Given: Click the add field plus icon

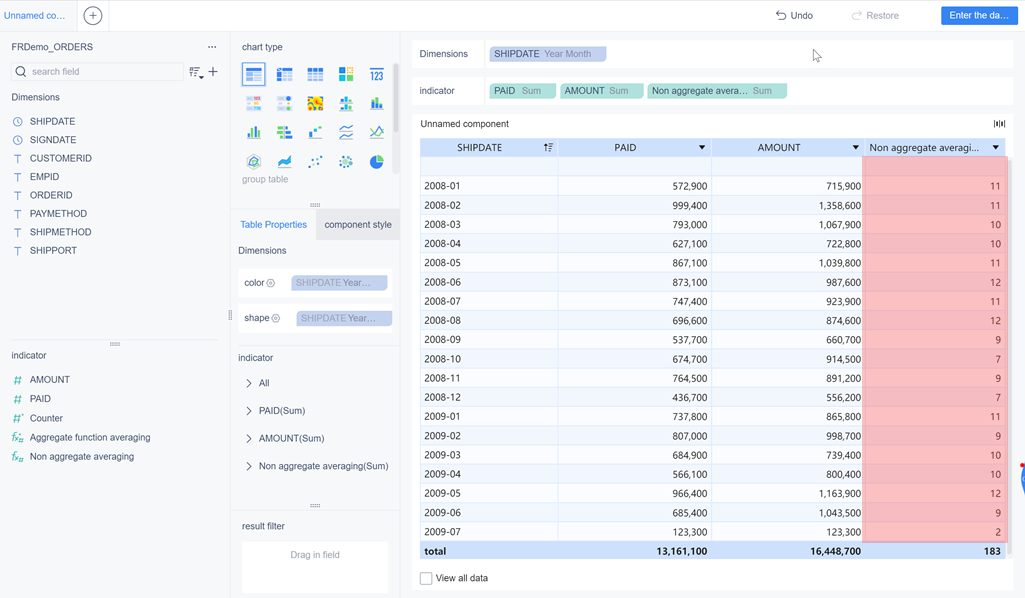Looking at the screenshot, I should click(213, 72).
